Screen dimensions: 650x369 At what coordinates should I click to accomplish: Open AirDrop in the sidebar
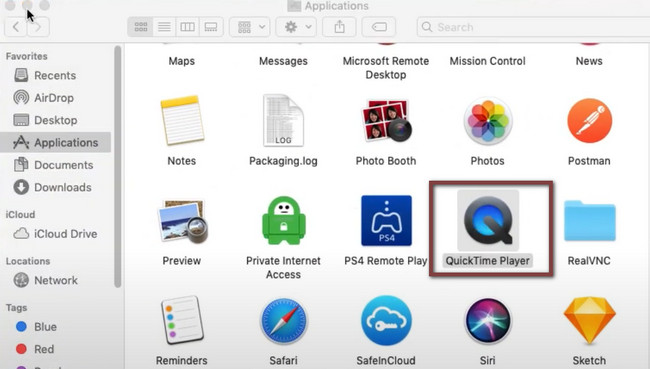(x=55, y=98)
